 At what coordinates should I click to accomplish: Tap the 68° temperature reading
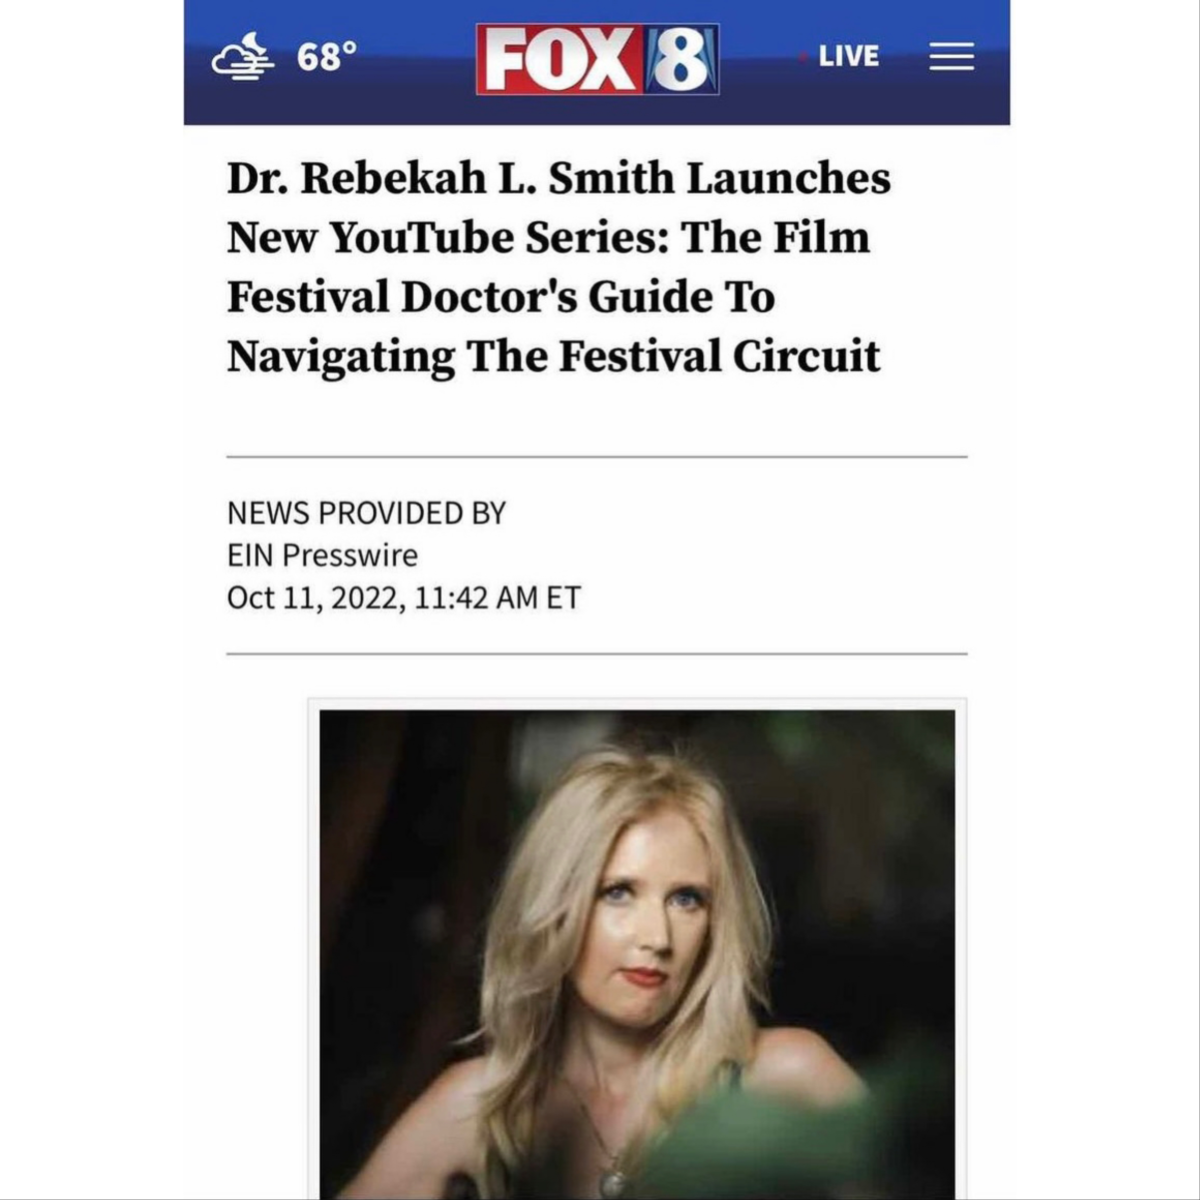pyautogui.click(x=326, y=58)
